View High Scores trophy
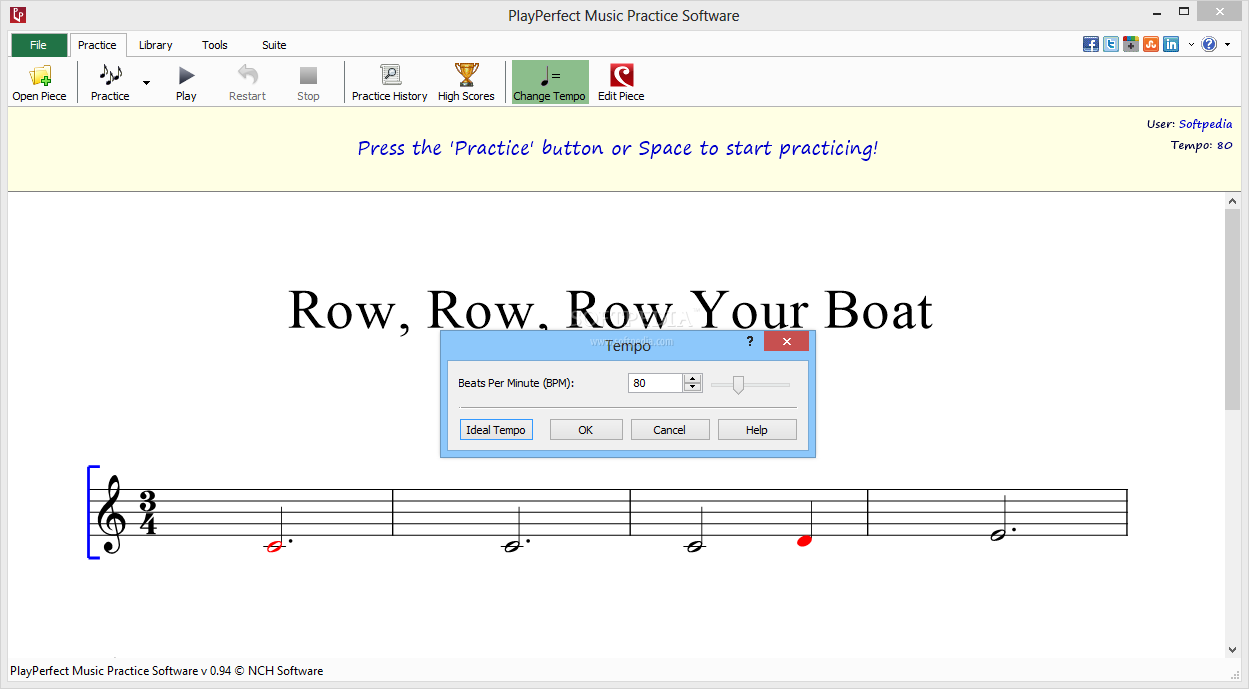This screenshot has height=689, width=1249. pyautogui.click(x=466, y=82)
